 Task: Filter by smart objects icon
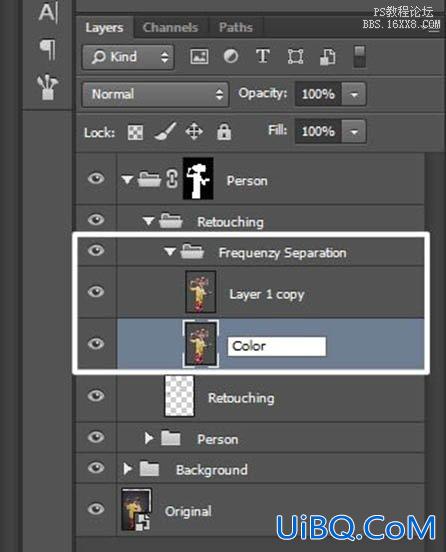click(x=327, y=57)
